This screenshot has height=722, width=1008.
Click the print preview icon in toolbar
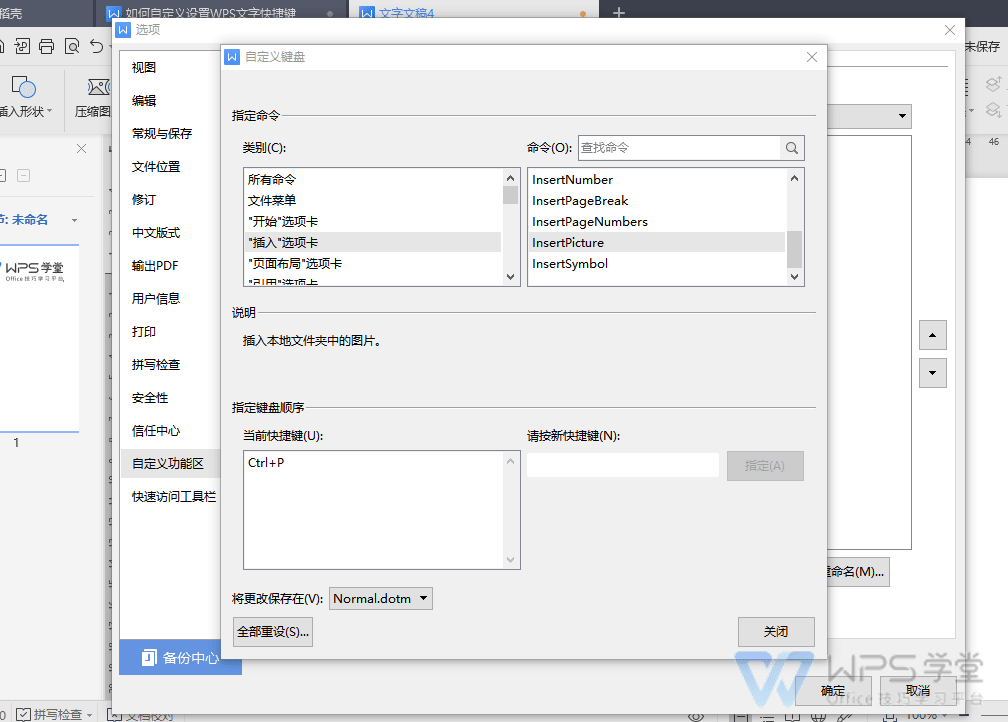point(72,46)
